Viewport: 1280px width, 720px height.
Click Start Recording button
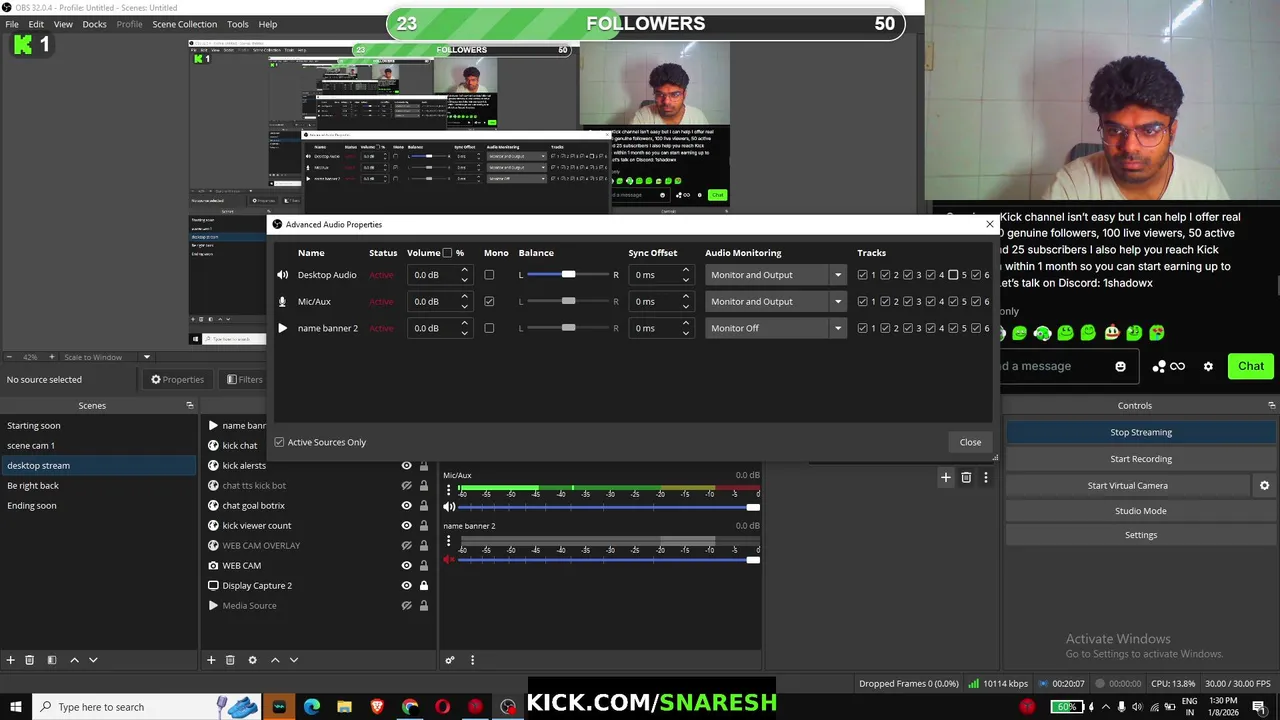[1141, 459]
